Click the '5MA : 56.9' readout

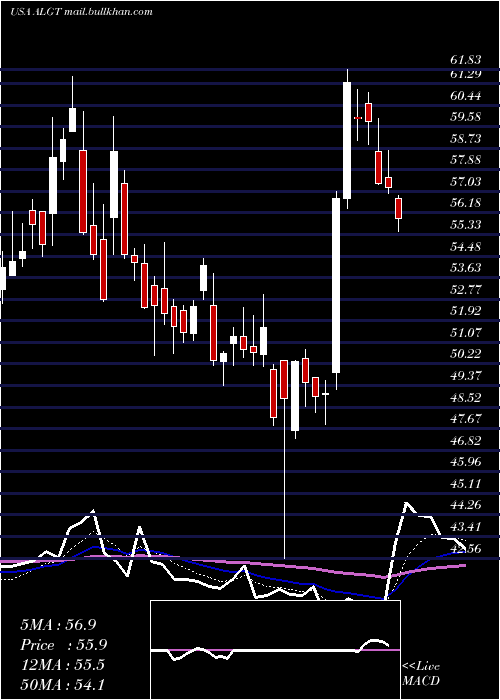[58, 625]
